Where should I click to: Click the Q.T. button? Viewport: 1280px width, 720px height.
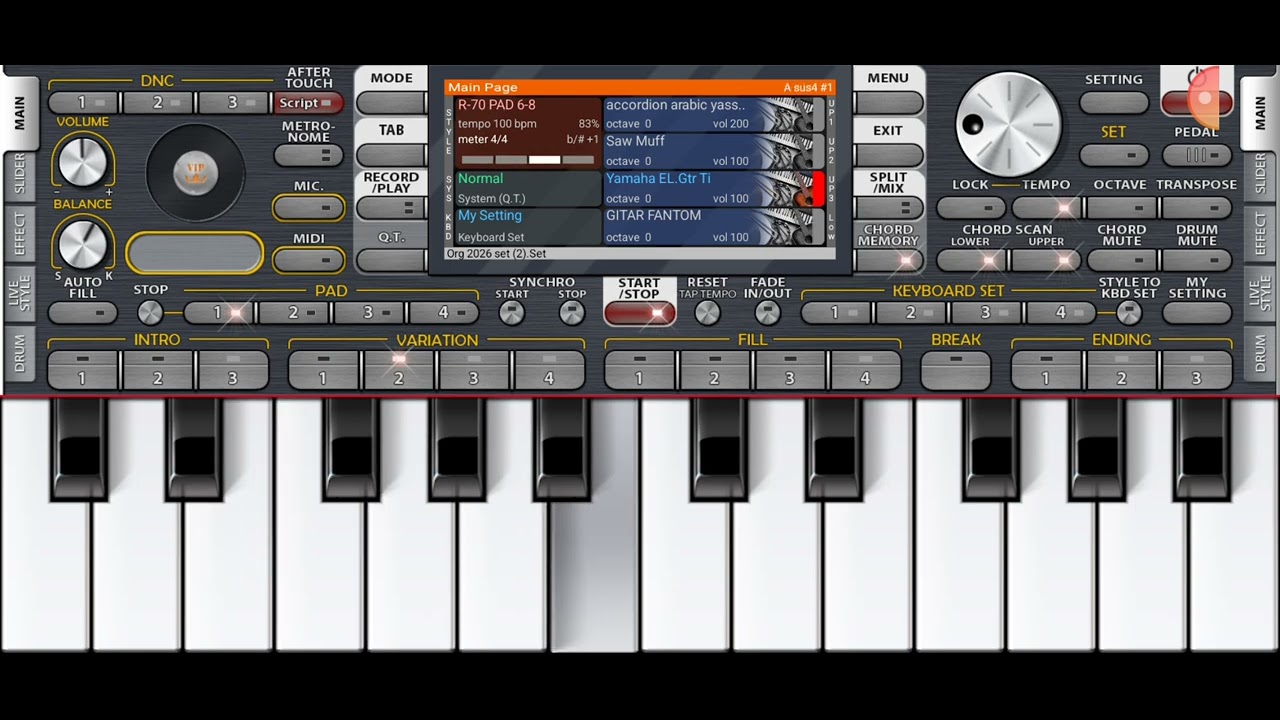[x=391, y=260]
